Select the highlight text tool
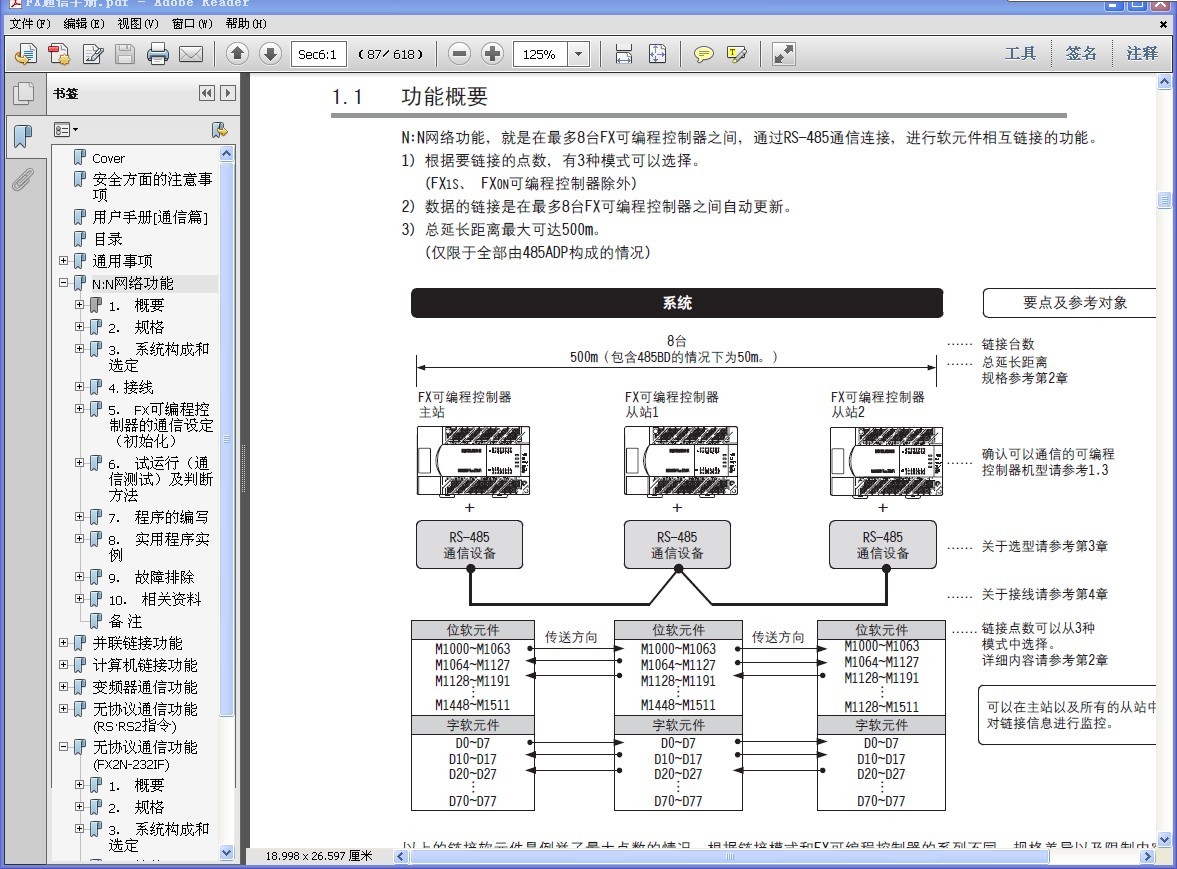Image resolution: width=1177 pixels, height=869 pixels. [737, 54]
